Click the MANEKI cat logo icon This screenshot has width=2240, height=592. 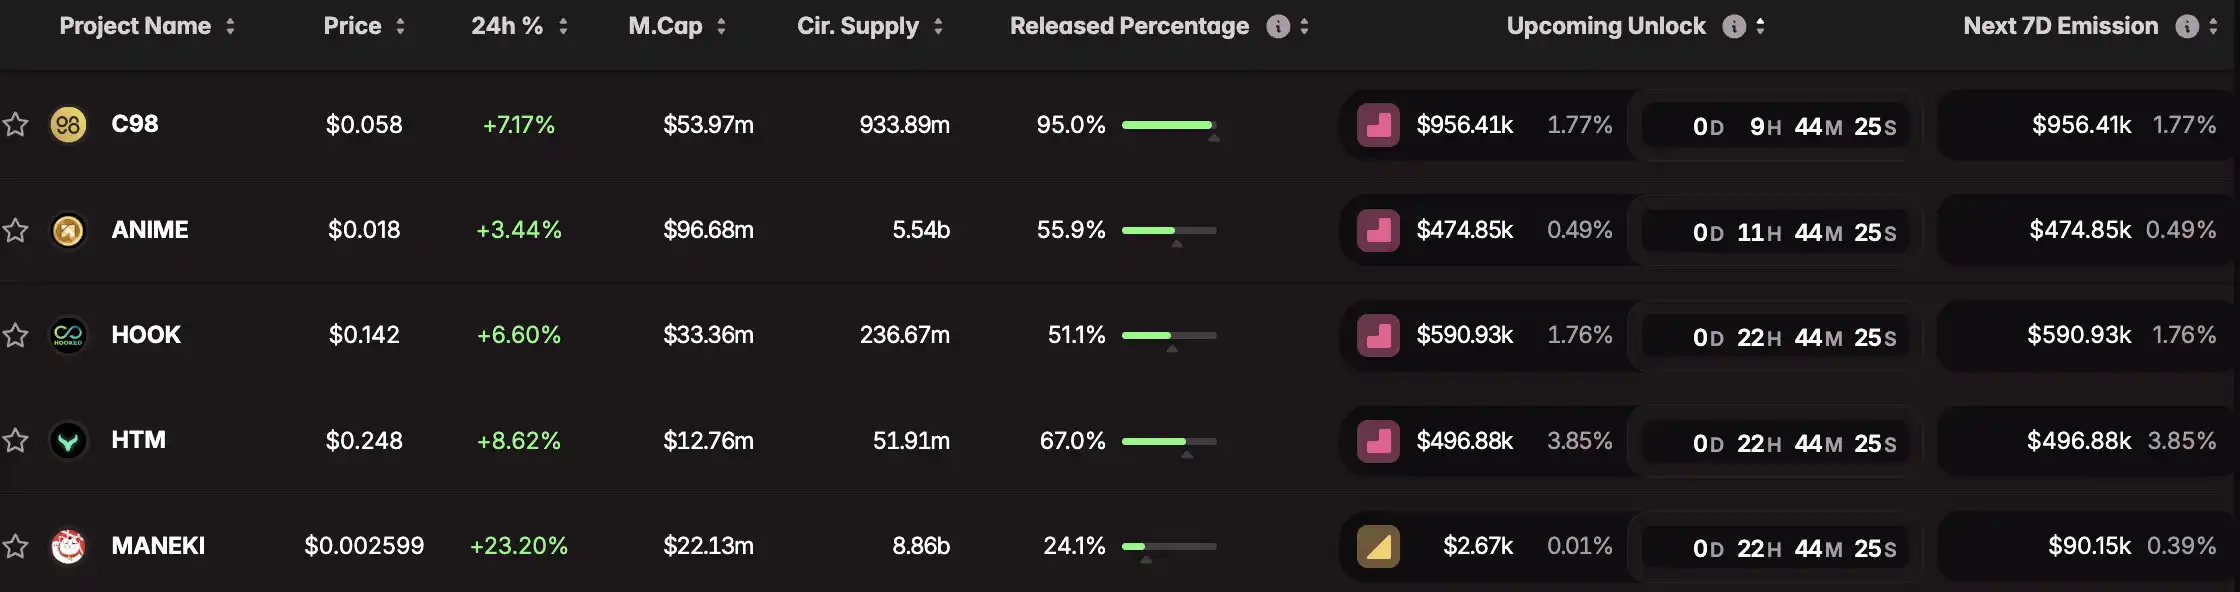pos(68,546)
